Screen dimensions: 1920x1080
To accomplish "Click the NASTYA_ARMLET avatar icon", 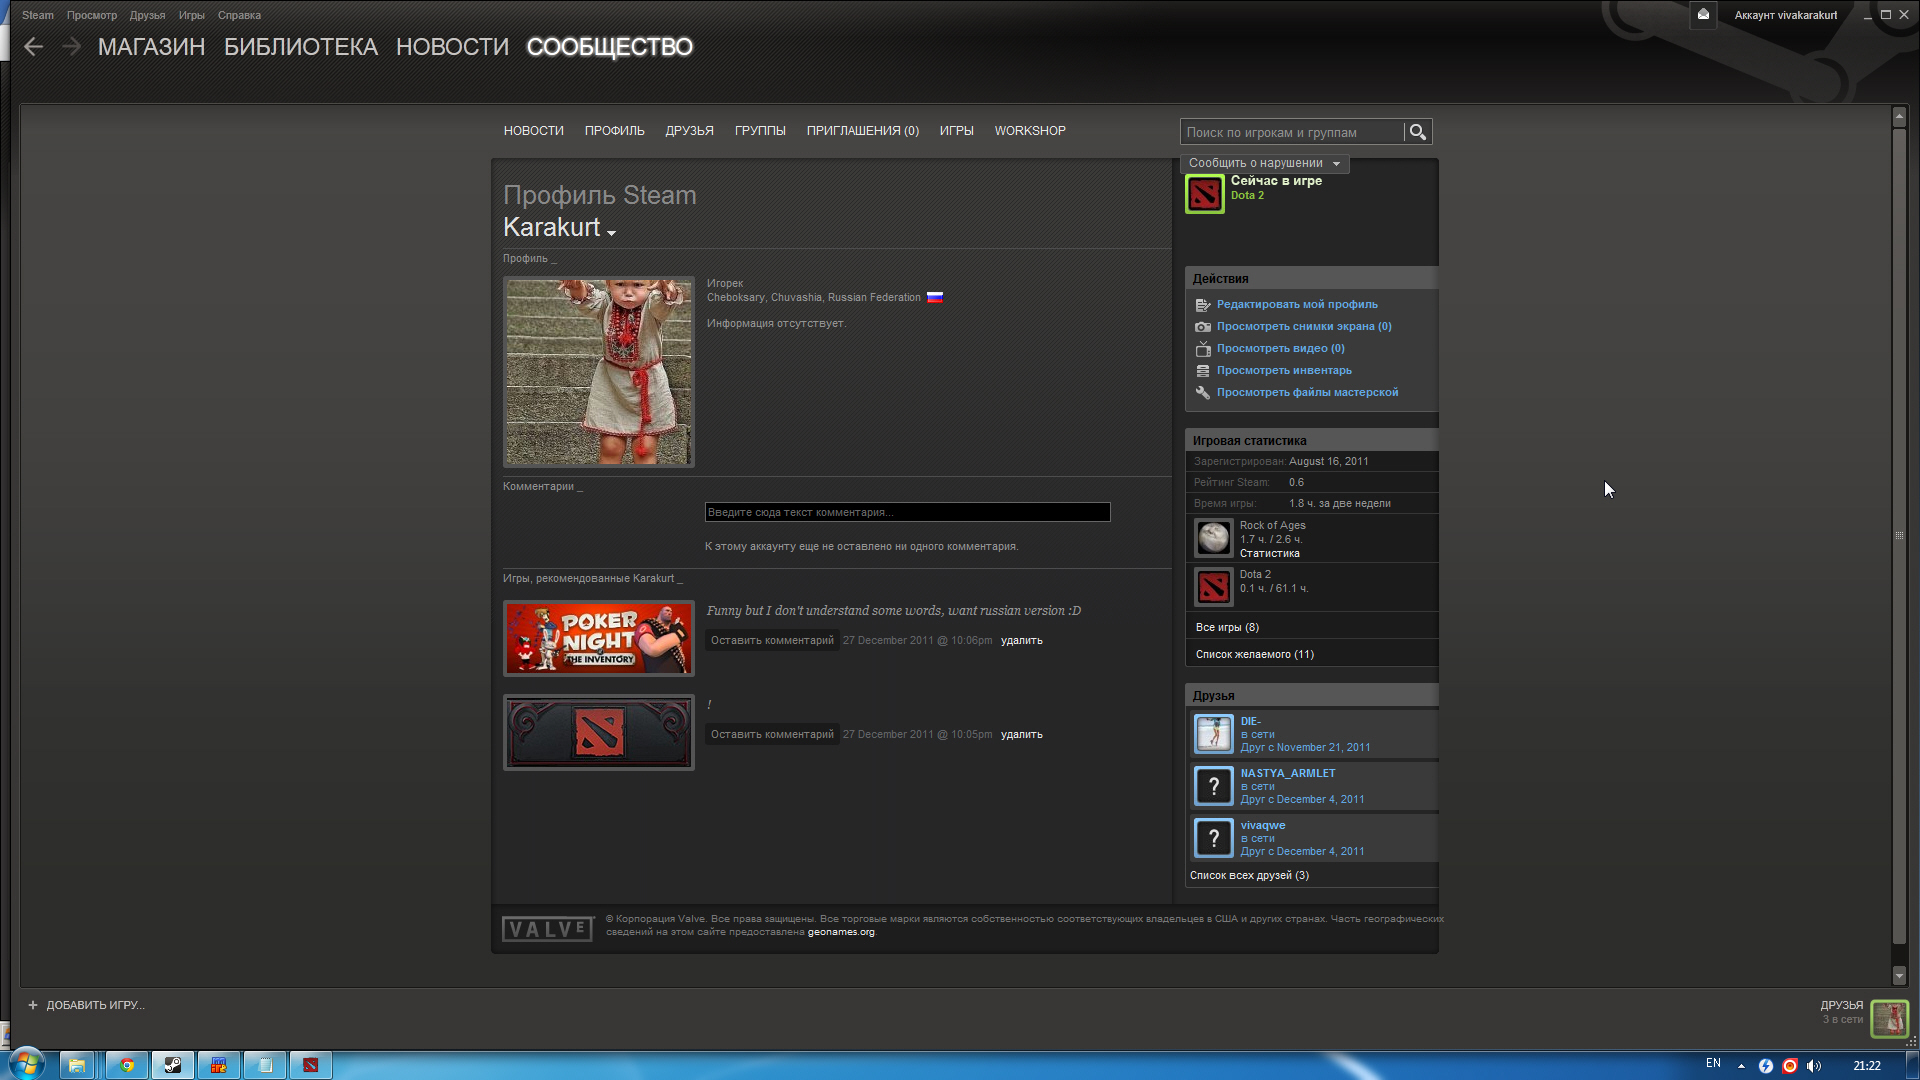I will pos(1213,786).
